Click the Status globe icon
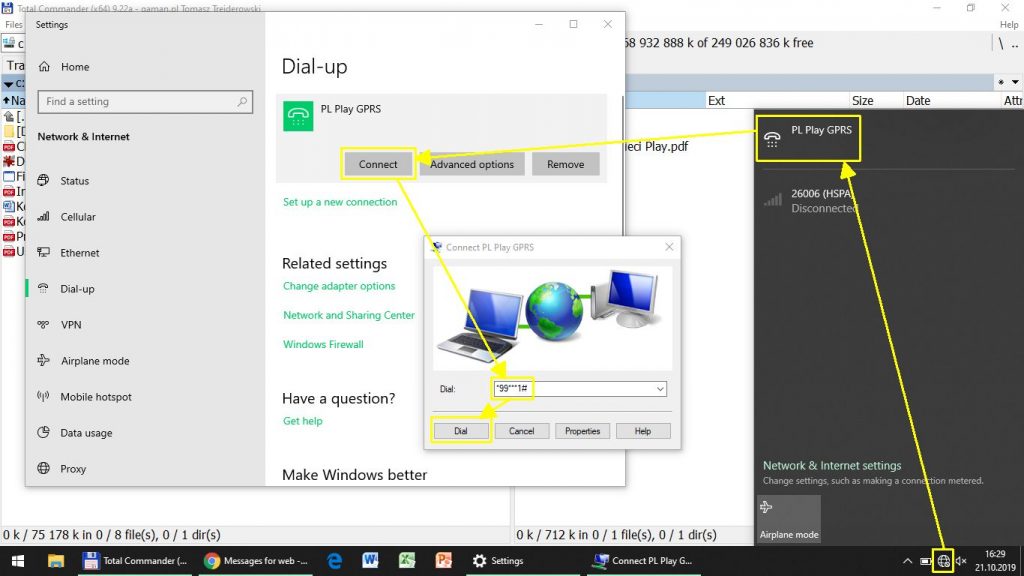 click(x=43, y=180)
